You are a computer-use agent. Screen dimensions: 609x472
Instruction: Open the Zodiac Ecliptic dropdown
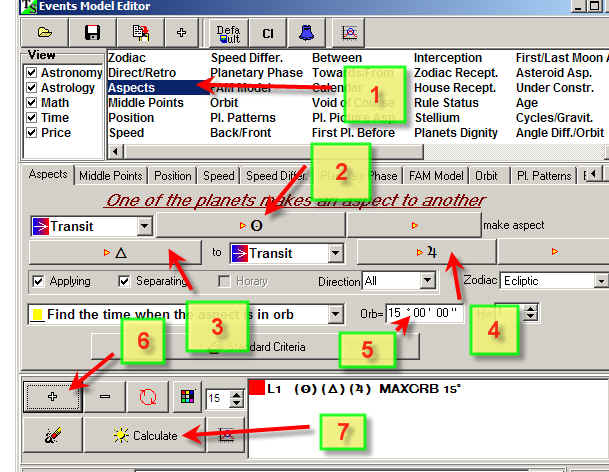pyautogui.click(x=553, y=282)
